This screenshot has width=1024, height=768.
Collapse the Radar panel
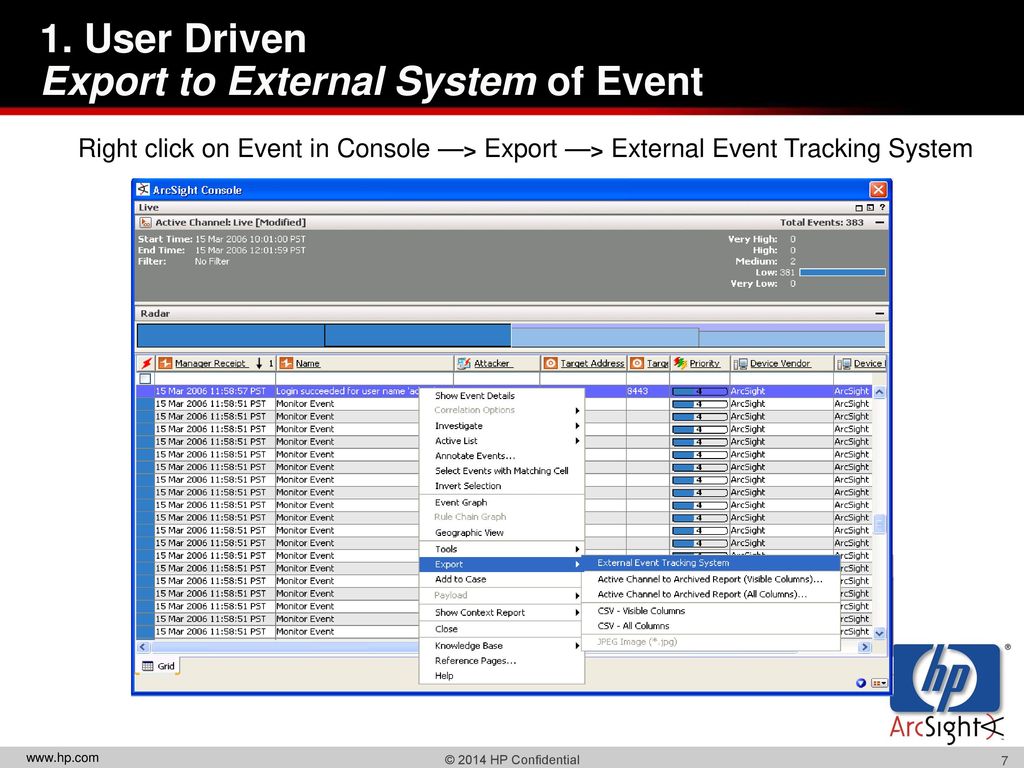click(880, 313)
